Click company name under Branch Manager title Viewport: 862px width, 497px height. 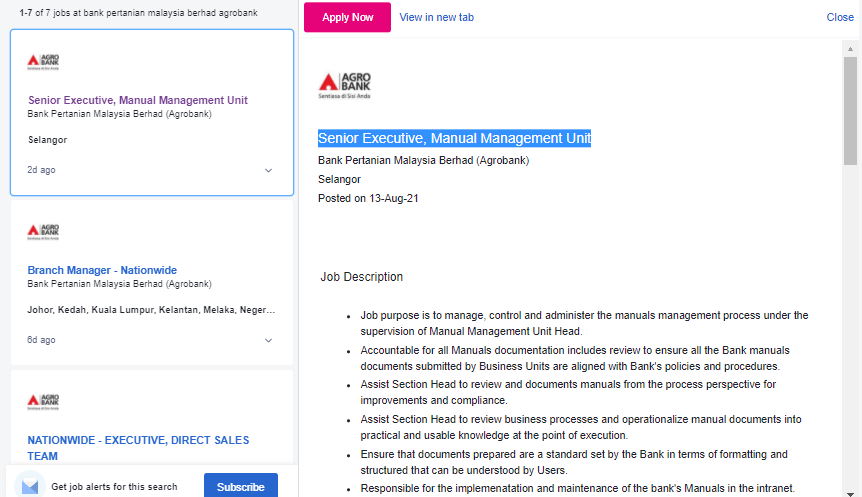tap(119, 284)
